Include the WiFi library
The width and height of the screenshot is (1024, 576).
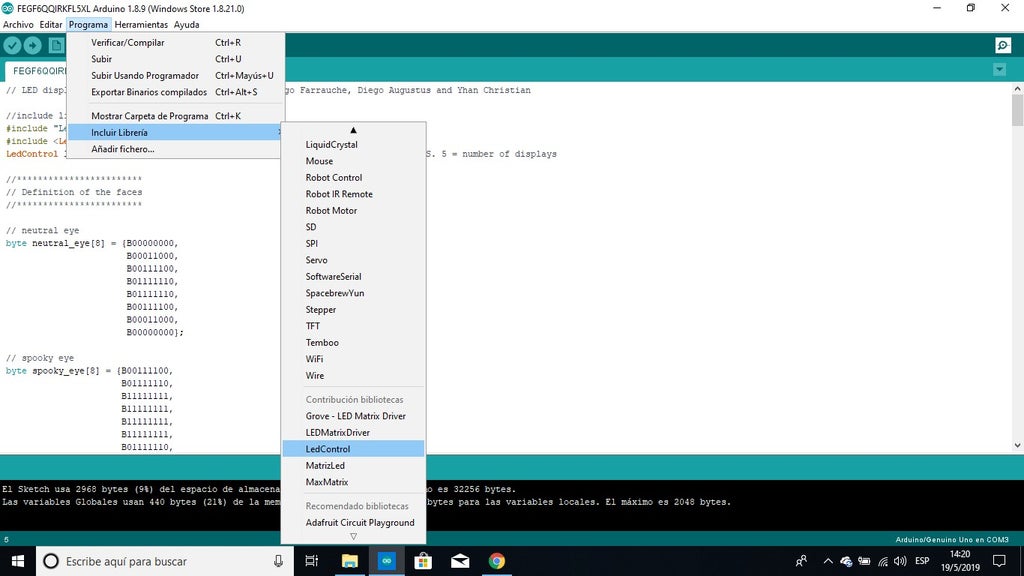click(353, 359)
